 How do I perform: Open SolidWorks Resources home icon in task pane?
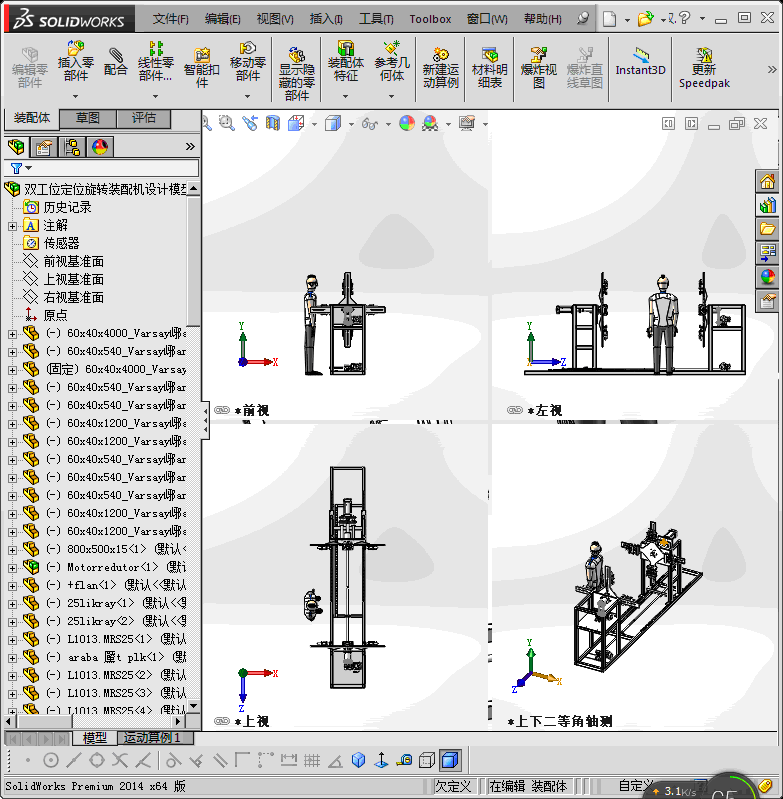point(767,181)
